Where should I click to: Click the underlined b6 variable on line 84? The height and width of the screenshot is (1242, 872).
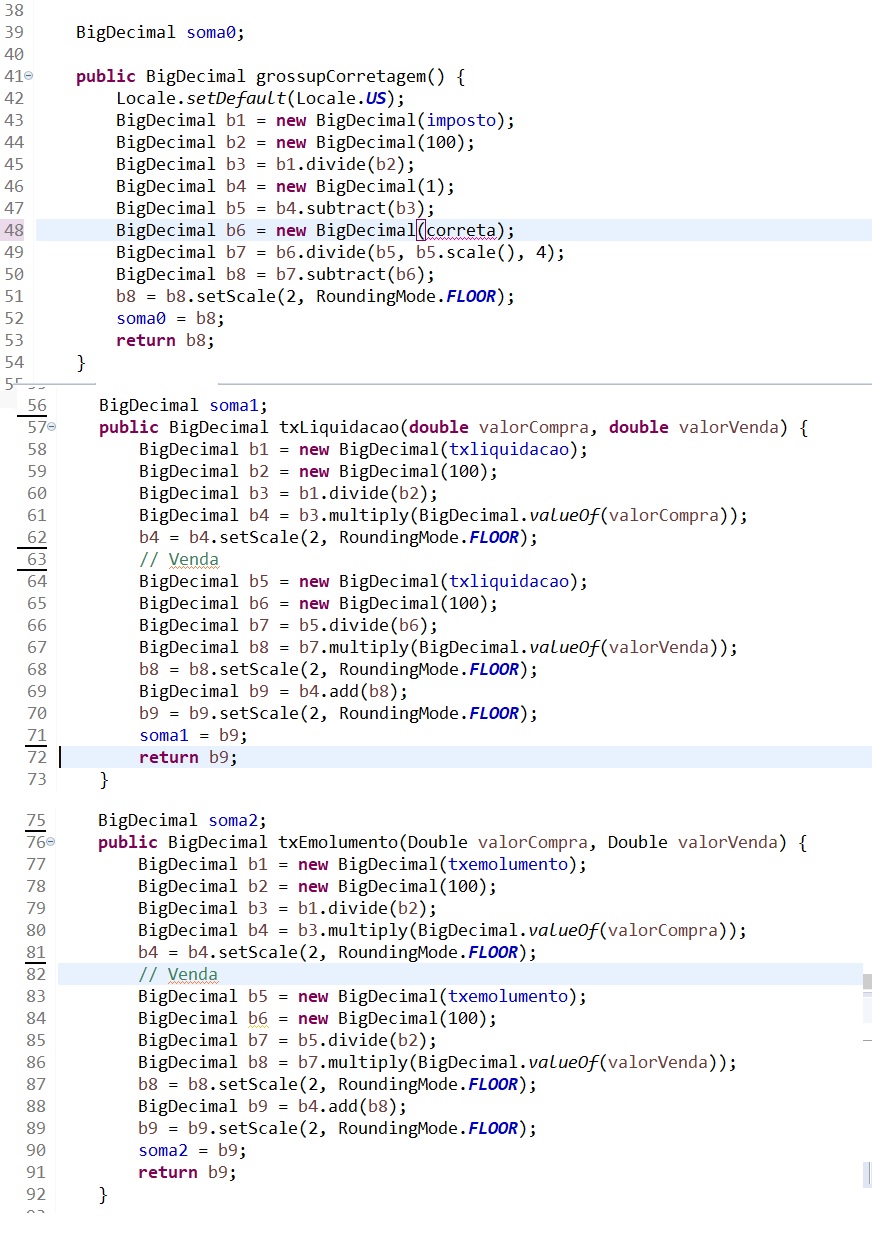point(258,1018)
